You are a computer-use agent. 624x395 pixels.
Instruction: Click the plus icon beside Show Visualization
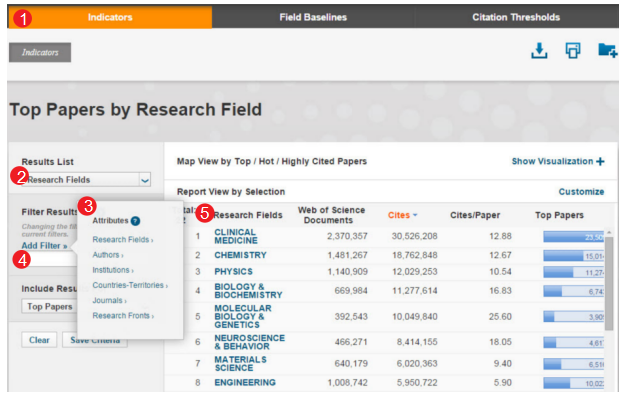600,161
